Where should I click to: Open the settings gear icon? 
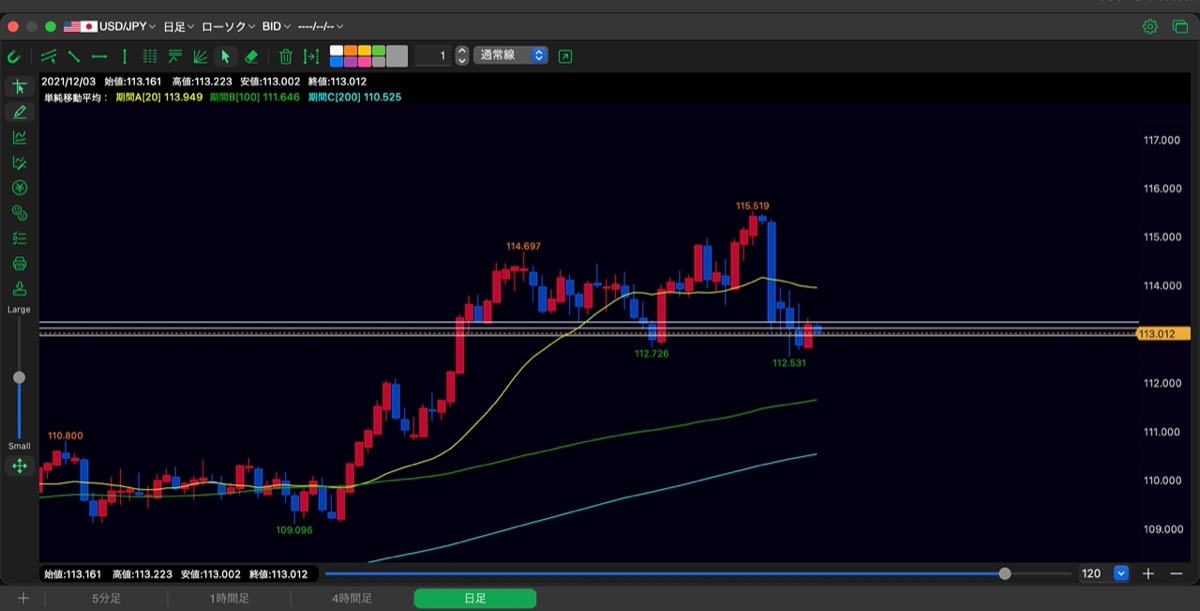pos(1150,26)
